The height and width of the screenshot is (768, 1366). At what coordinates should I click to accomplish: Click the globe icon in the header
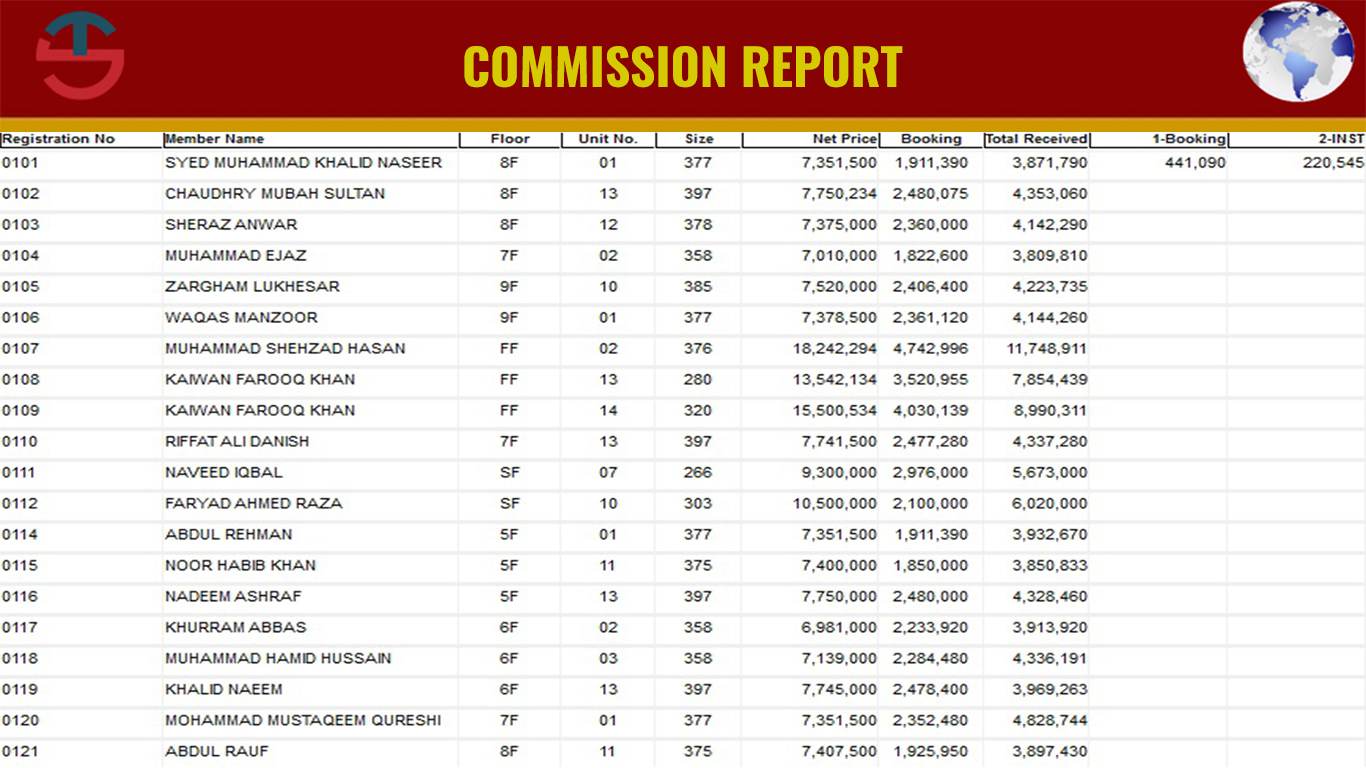coord(1297,52)
